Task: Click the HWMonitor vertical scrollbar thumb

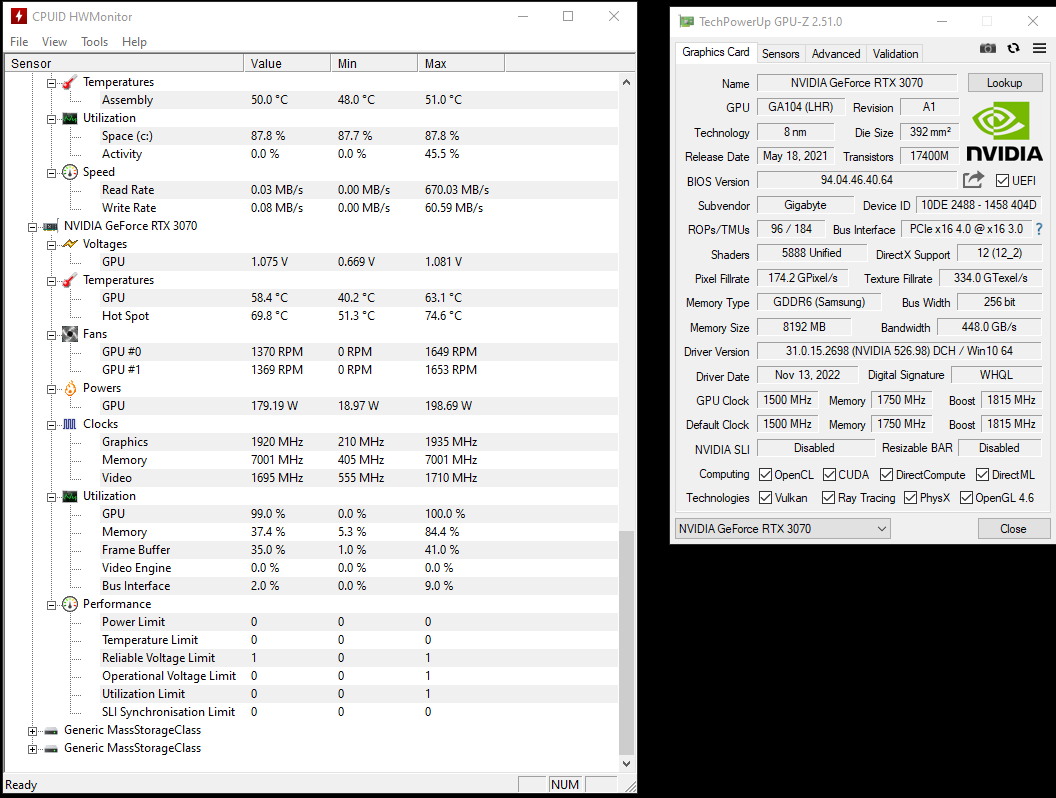Action: point(626,643)
